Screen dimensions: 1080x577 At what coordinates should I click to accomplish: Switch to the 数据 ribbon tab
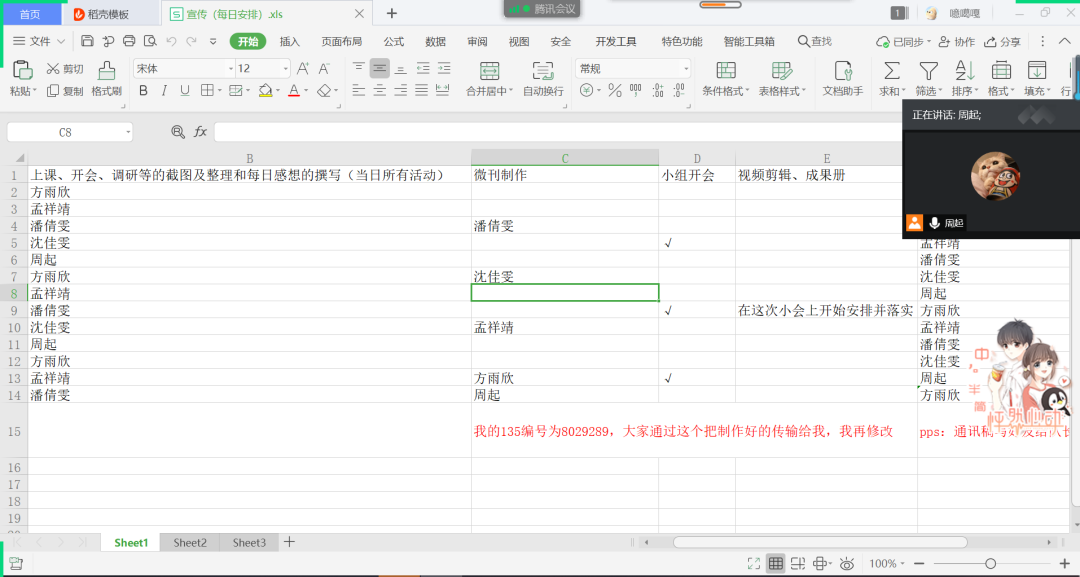point(435,41)
